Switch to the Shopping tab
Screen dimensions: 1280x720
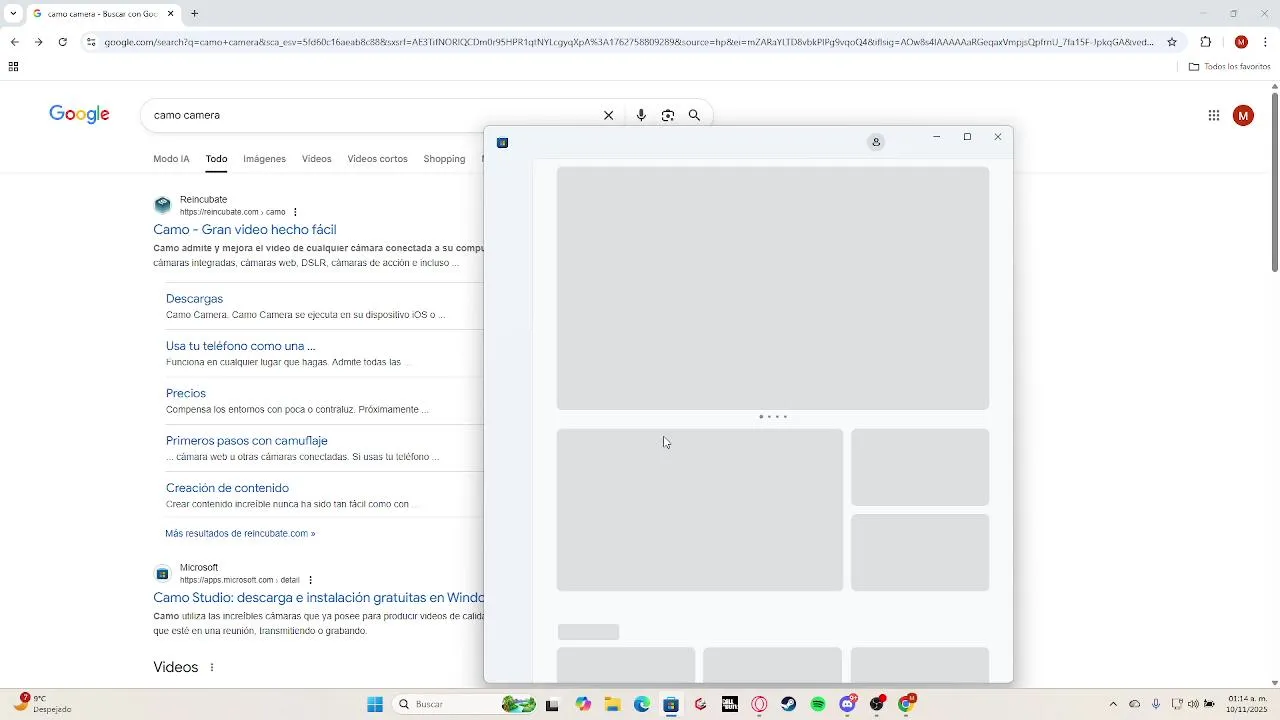(x=444, y=159)
